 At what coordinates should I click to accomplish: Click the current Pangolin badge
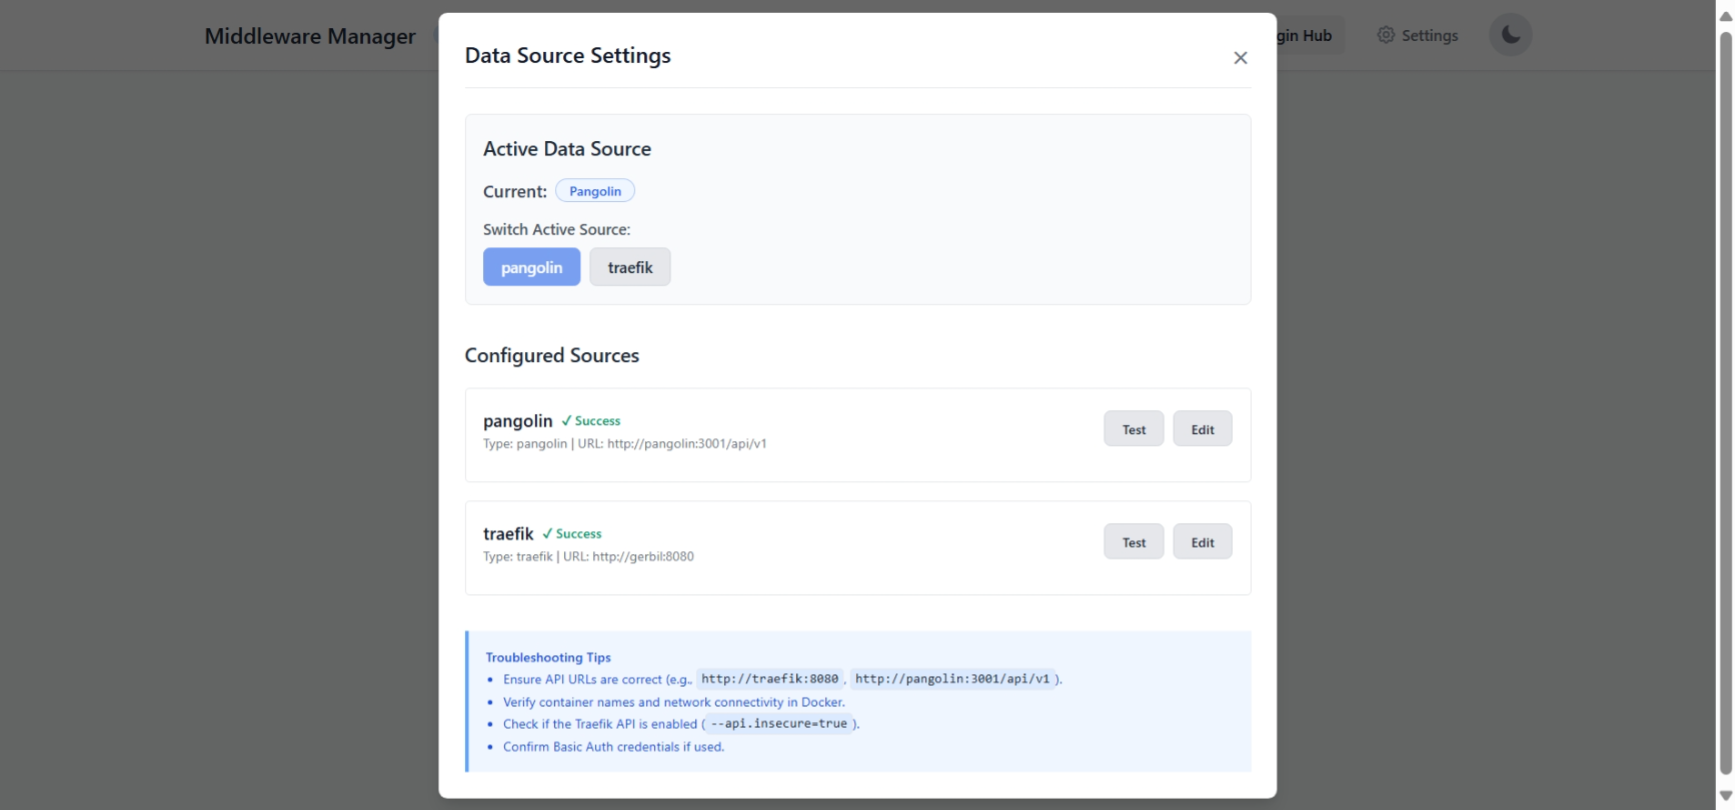pos(595,191)
